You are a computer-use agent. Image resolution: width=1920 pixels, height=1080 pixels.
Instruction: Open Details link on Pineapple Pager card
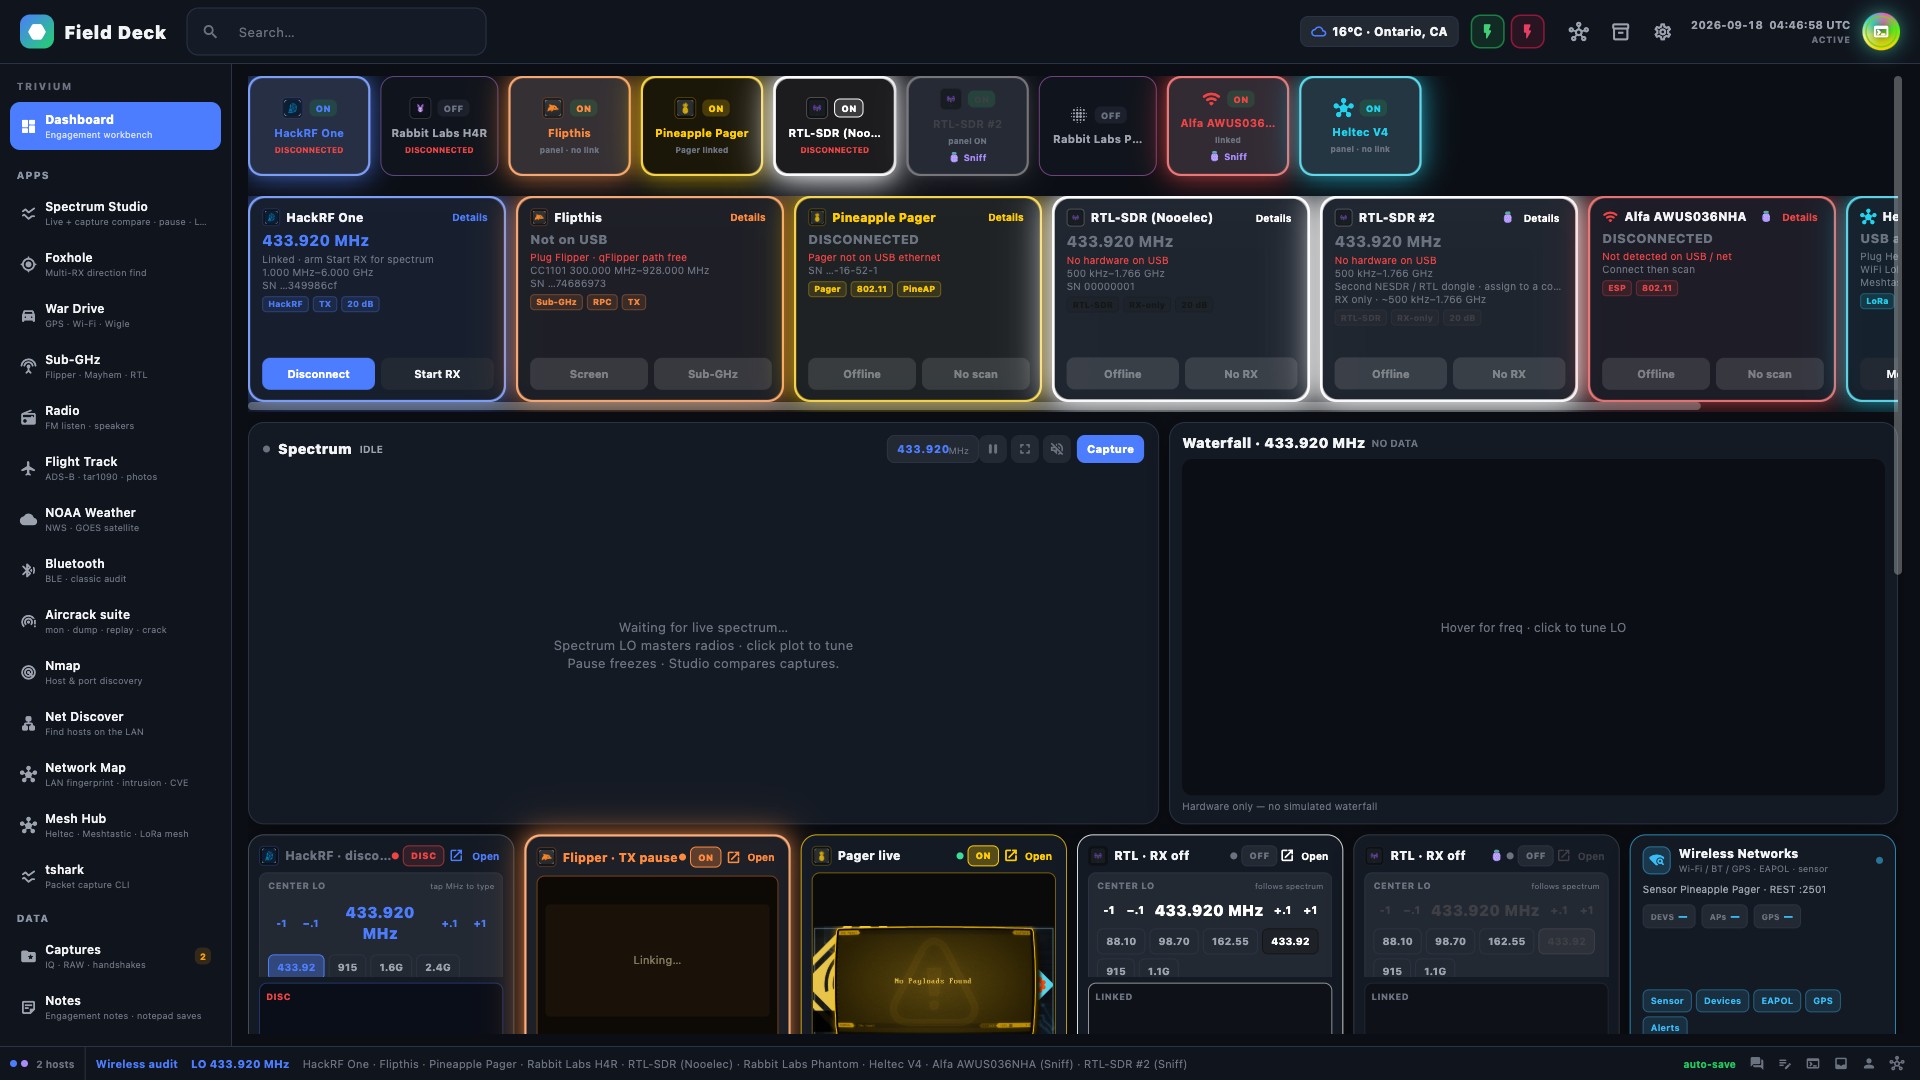1005,217
